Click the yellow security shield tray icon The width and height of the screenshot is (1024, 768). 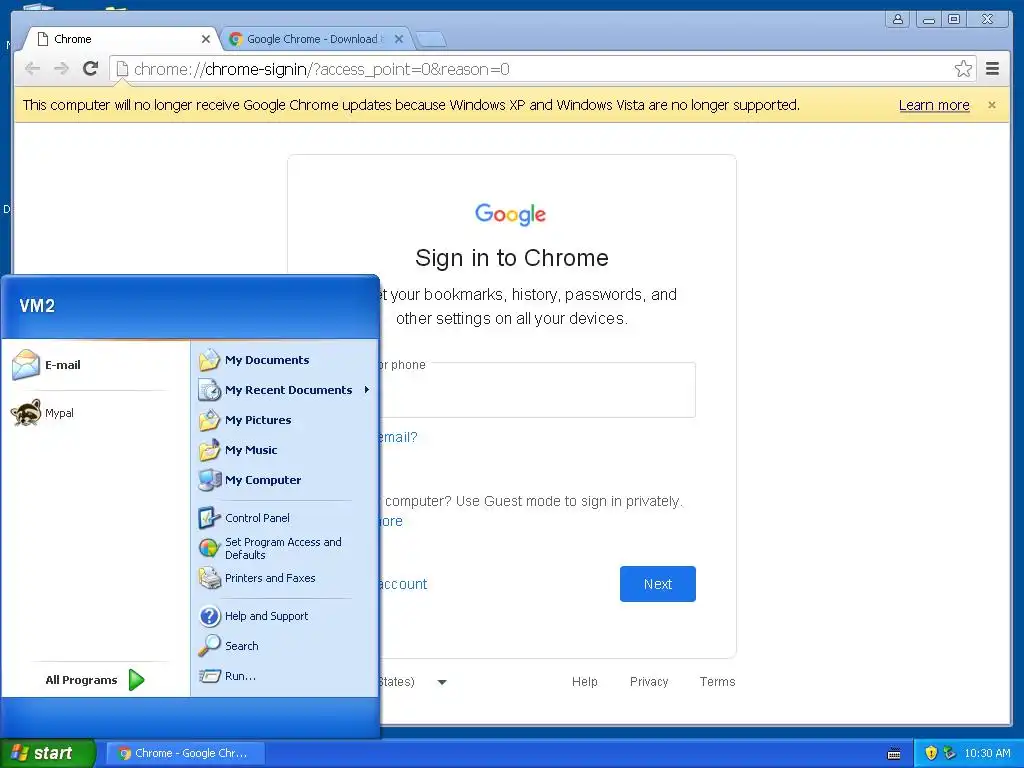(931, 753)
